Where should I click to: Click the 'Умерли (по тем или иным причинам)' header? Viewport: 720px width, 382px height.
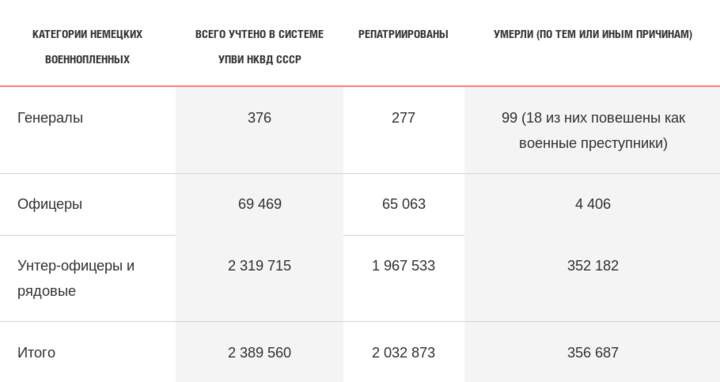(x=593, y=34)
